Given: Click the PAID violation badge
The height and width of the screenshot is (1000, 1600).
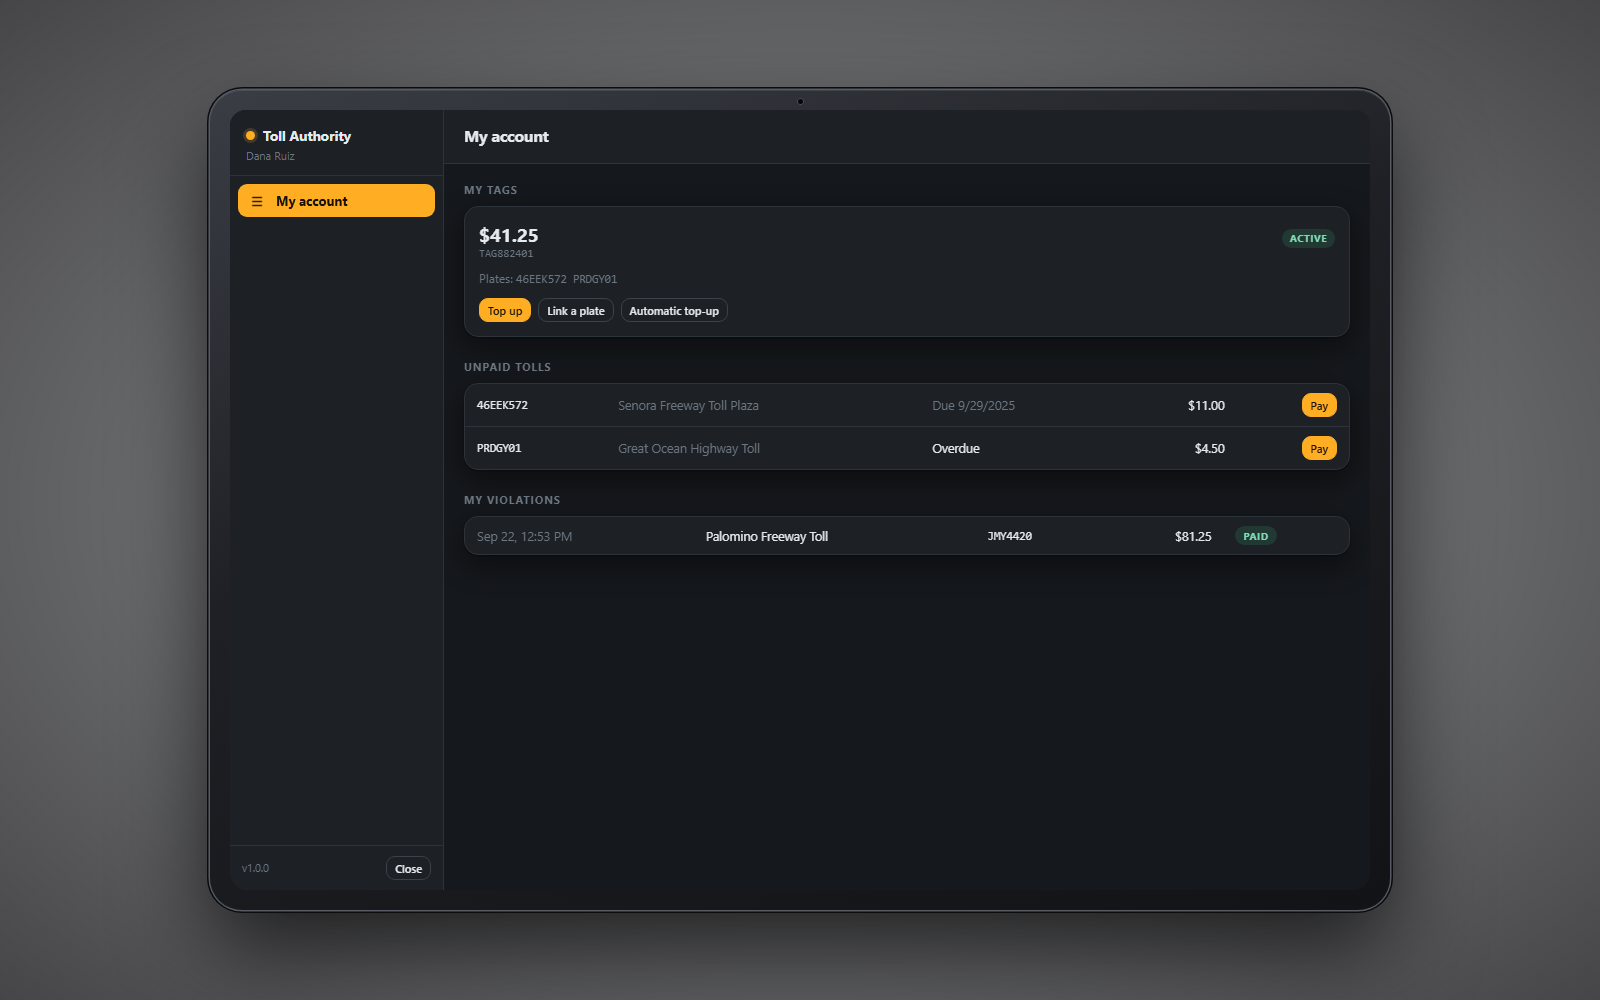Looking at the screenshot, I should tap(1255, 536).
